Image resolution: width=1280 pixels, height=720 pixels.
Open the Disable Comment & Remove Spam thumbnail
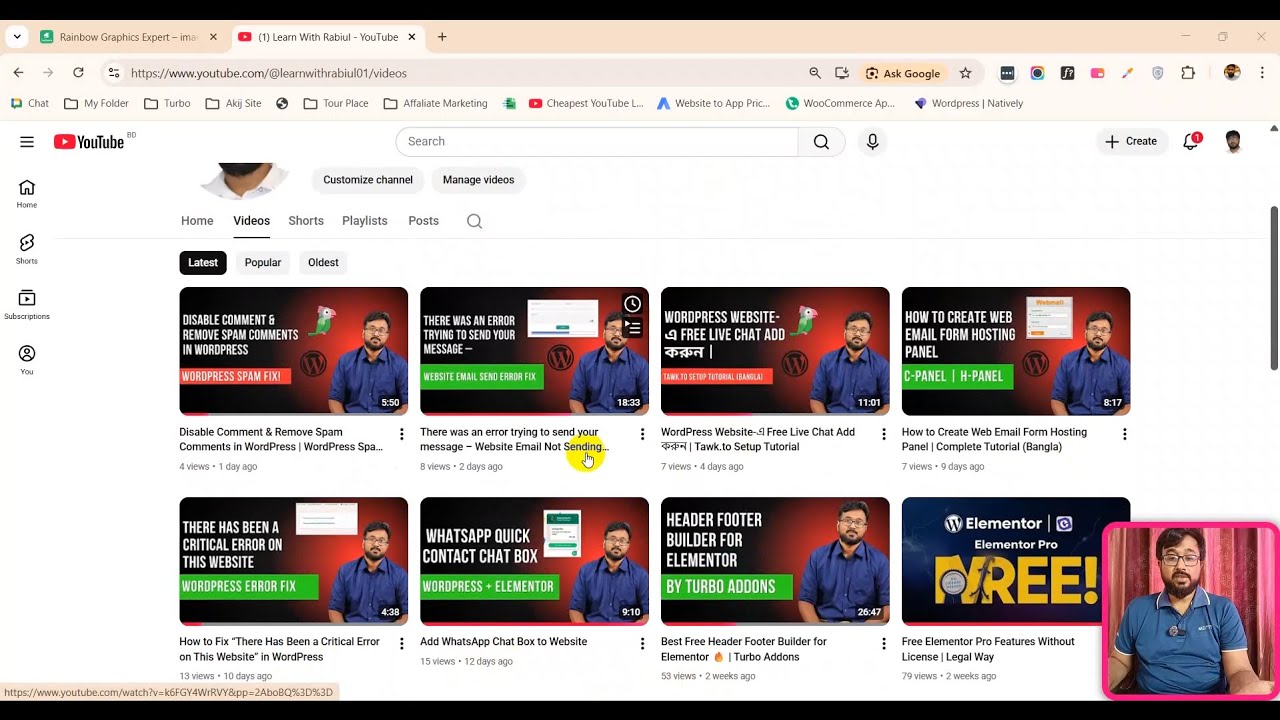[x=294, y=351]
